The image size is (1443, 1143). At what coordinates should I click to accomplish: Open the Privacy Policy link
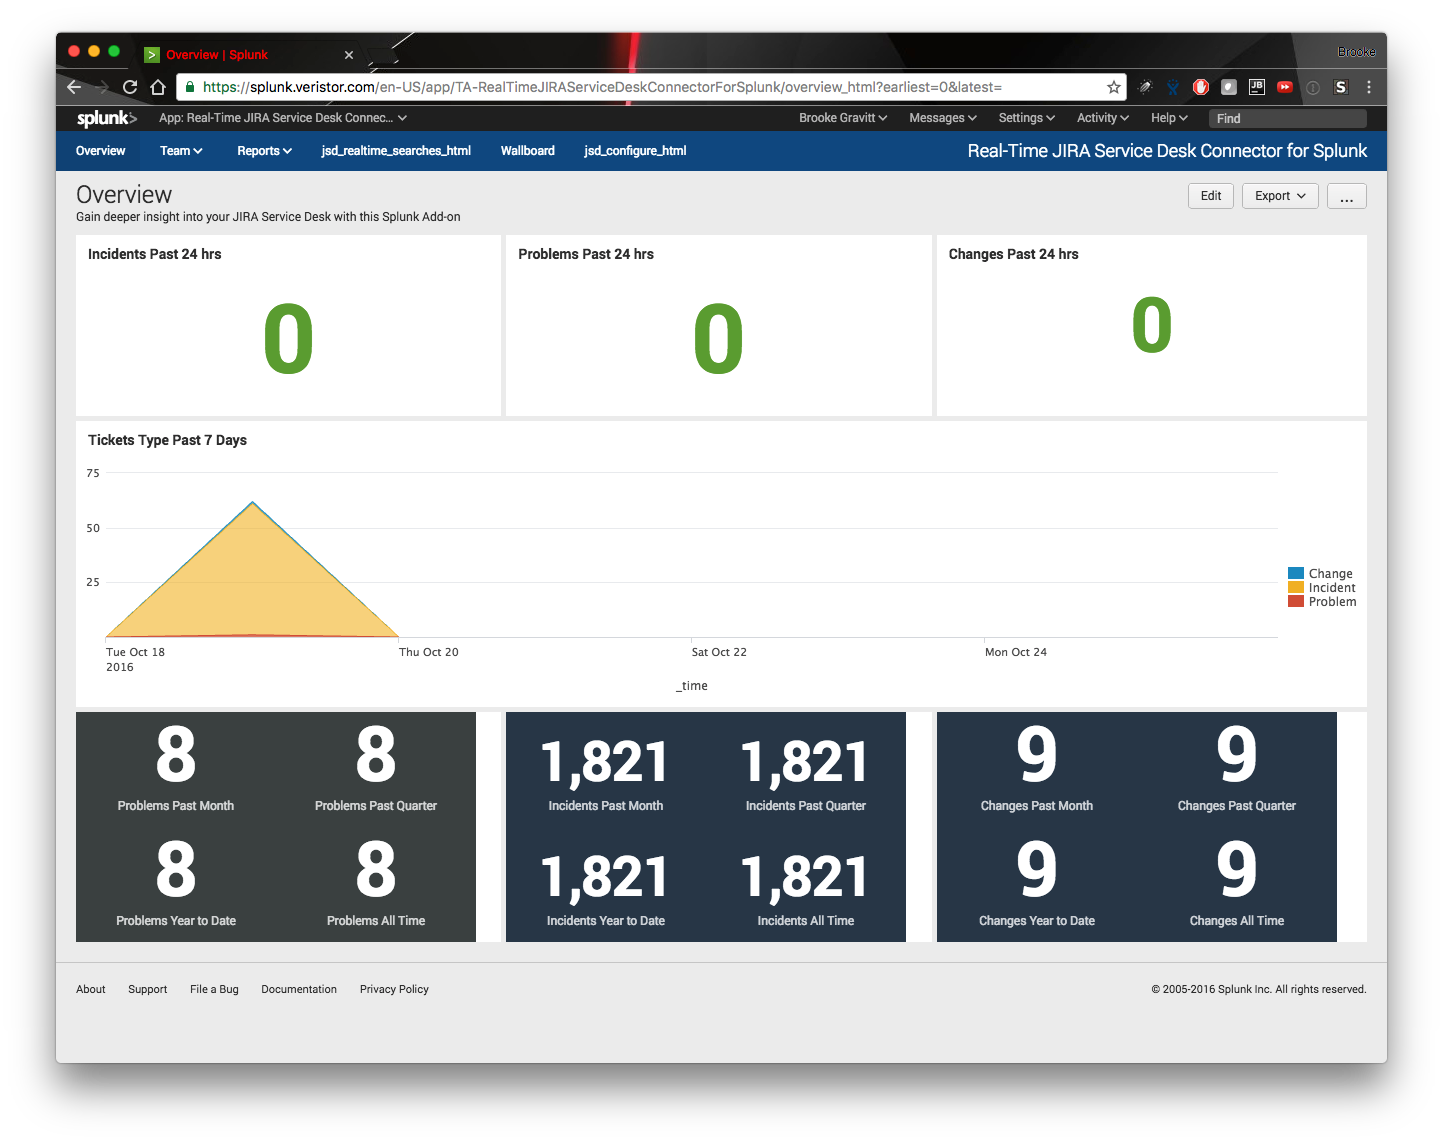tap(394, 989)
